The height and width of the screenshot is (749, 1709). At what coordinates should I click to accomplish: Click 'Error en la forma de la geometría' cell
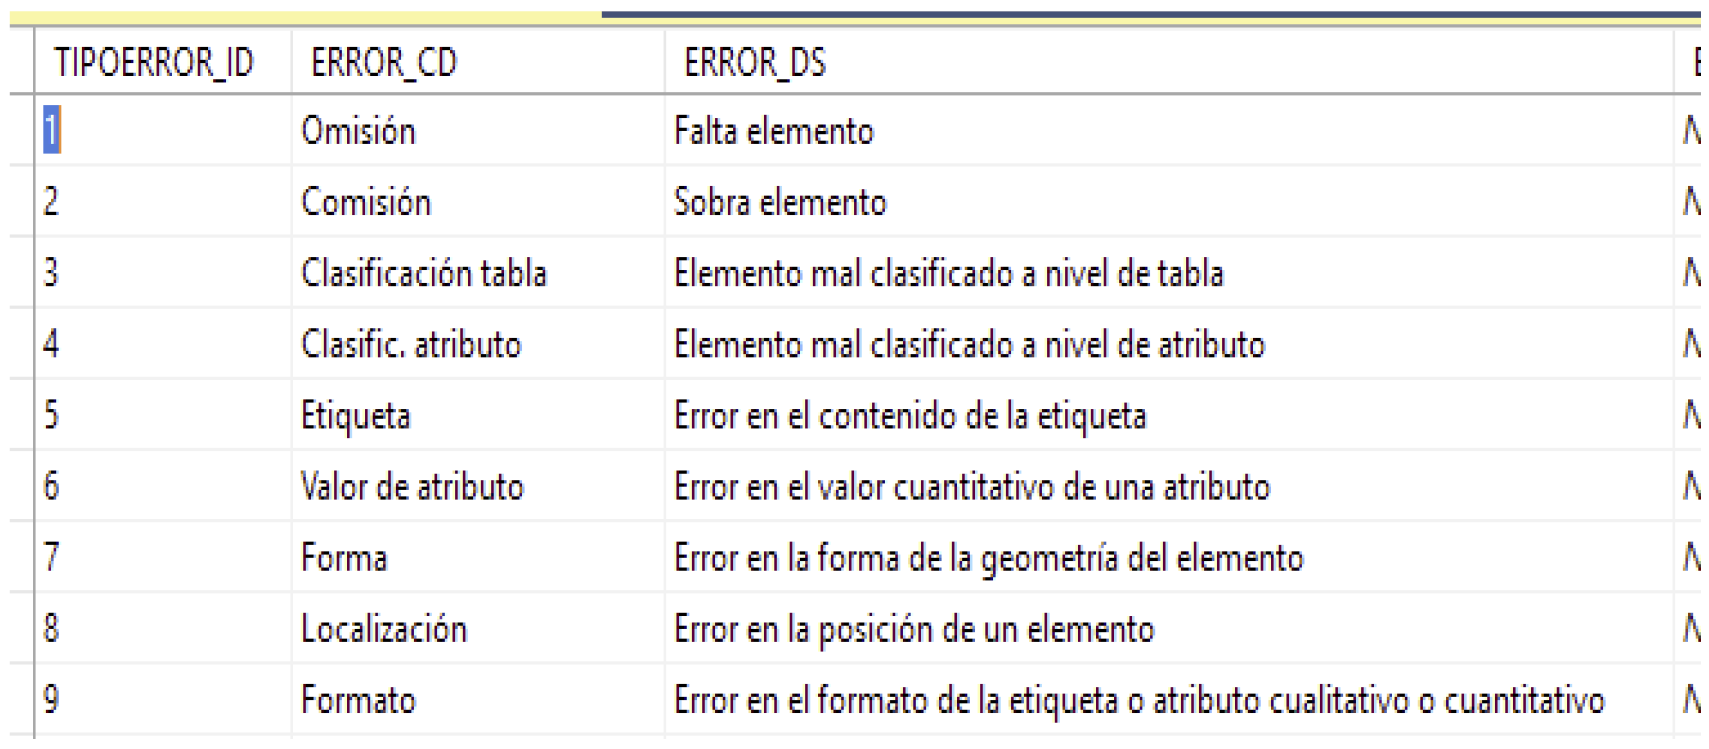988,558
